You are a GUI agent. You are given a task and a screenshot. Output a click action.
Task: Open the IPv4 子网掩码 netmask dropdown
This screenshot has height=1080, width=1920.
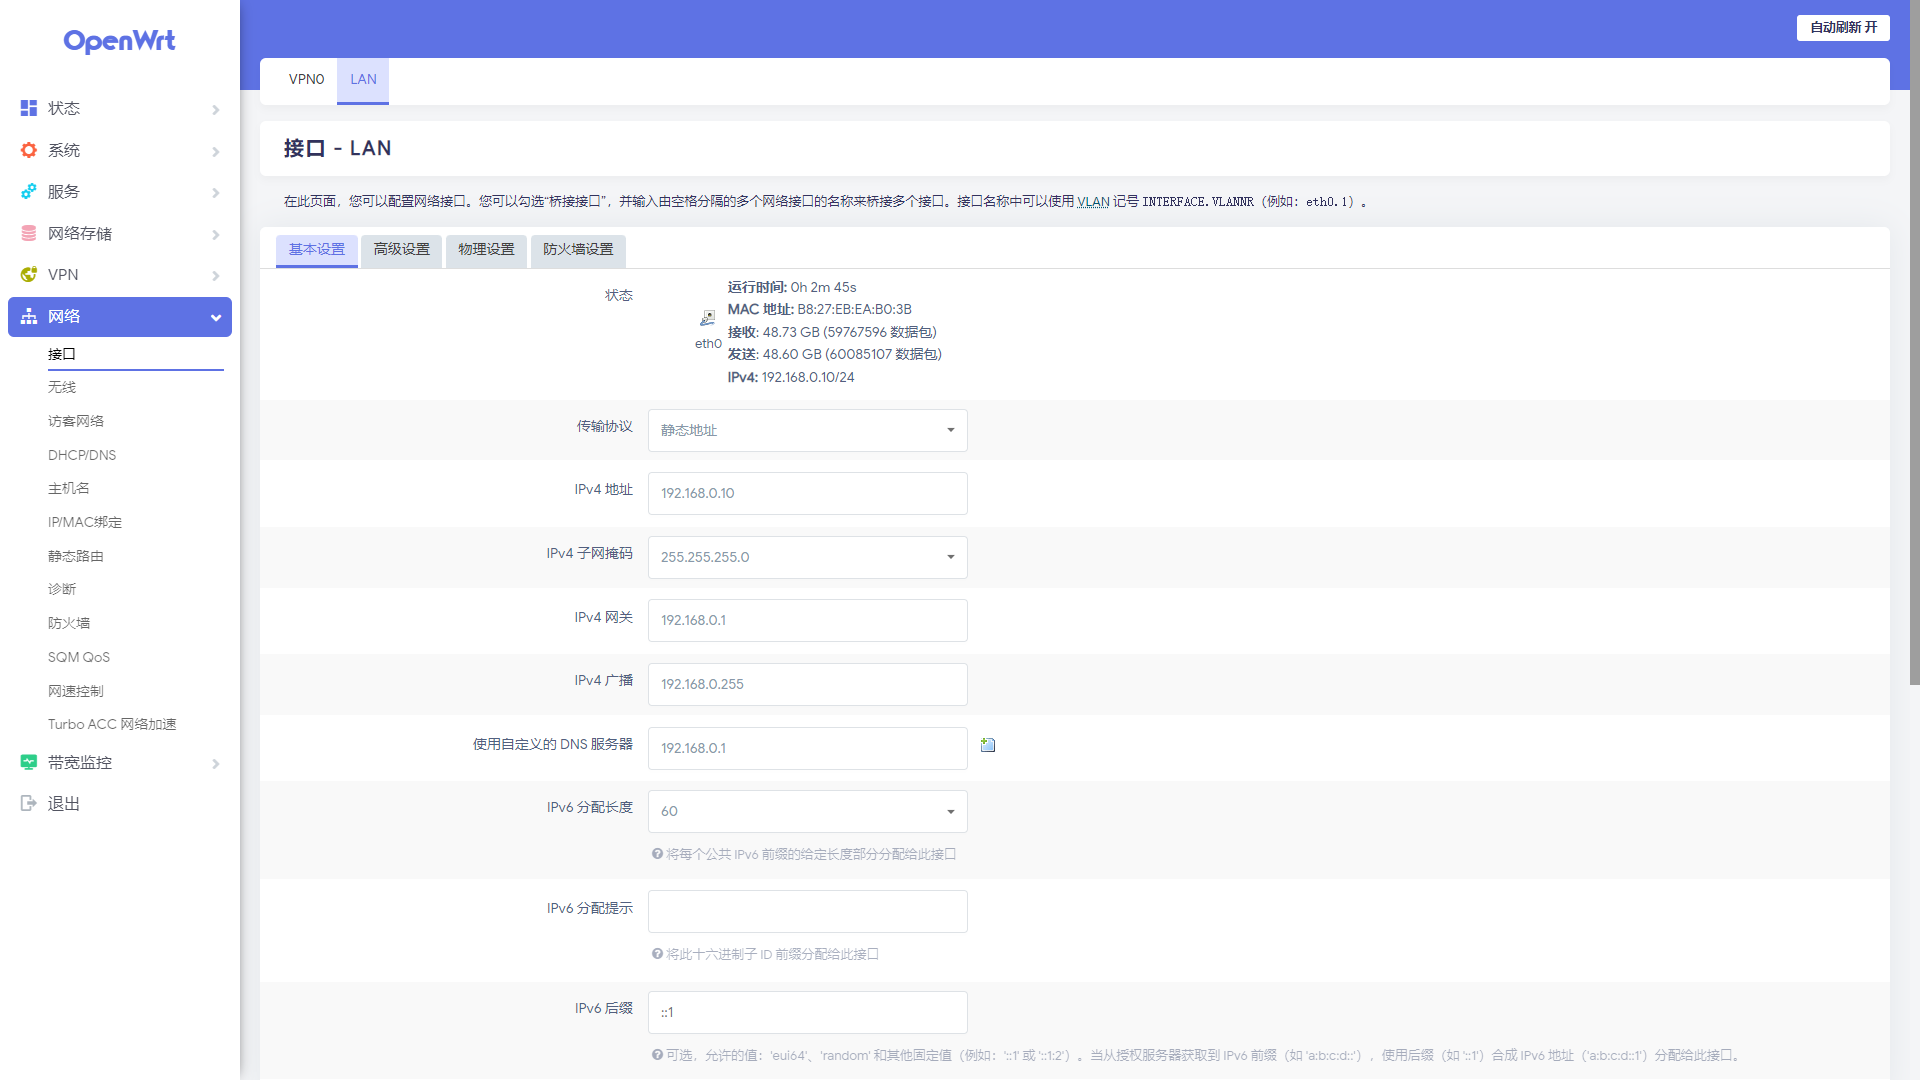(807, 557)
